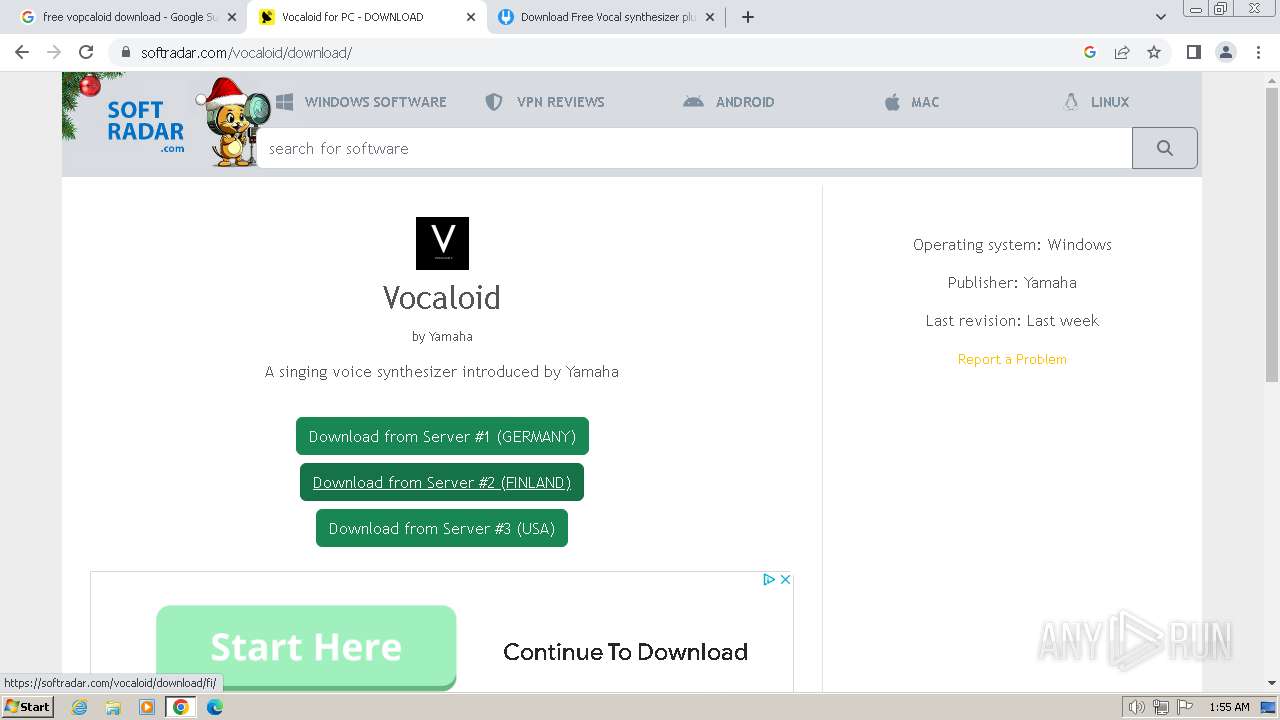Click the browser Forward arrow
The width and height of the screenshot is (1280, 720).
tap(54, 52)
